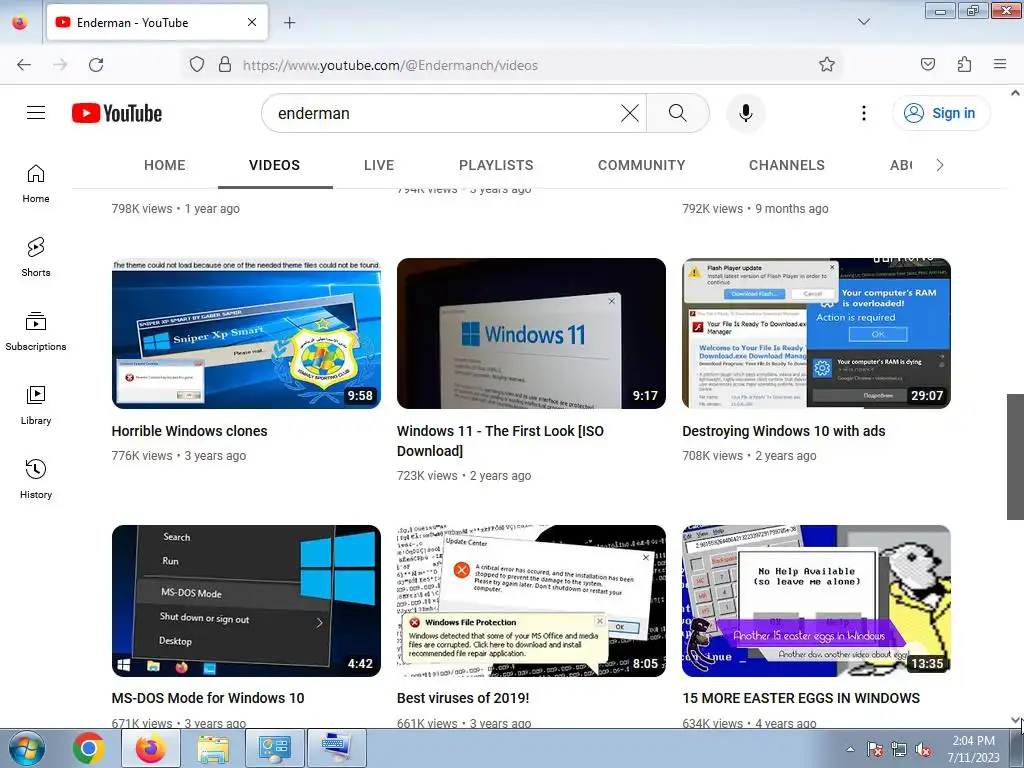Viewport: 1024px width, 768px height.
Task: Open the Action Center flag icon
Action: [875, 749]
